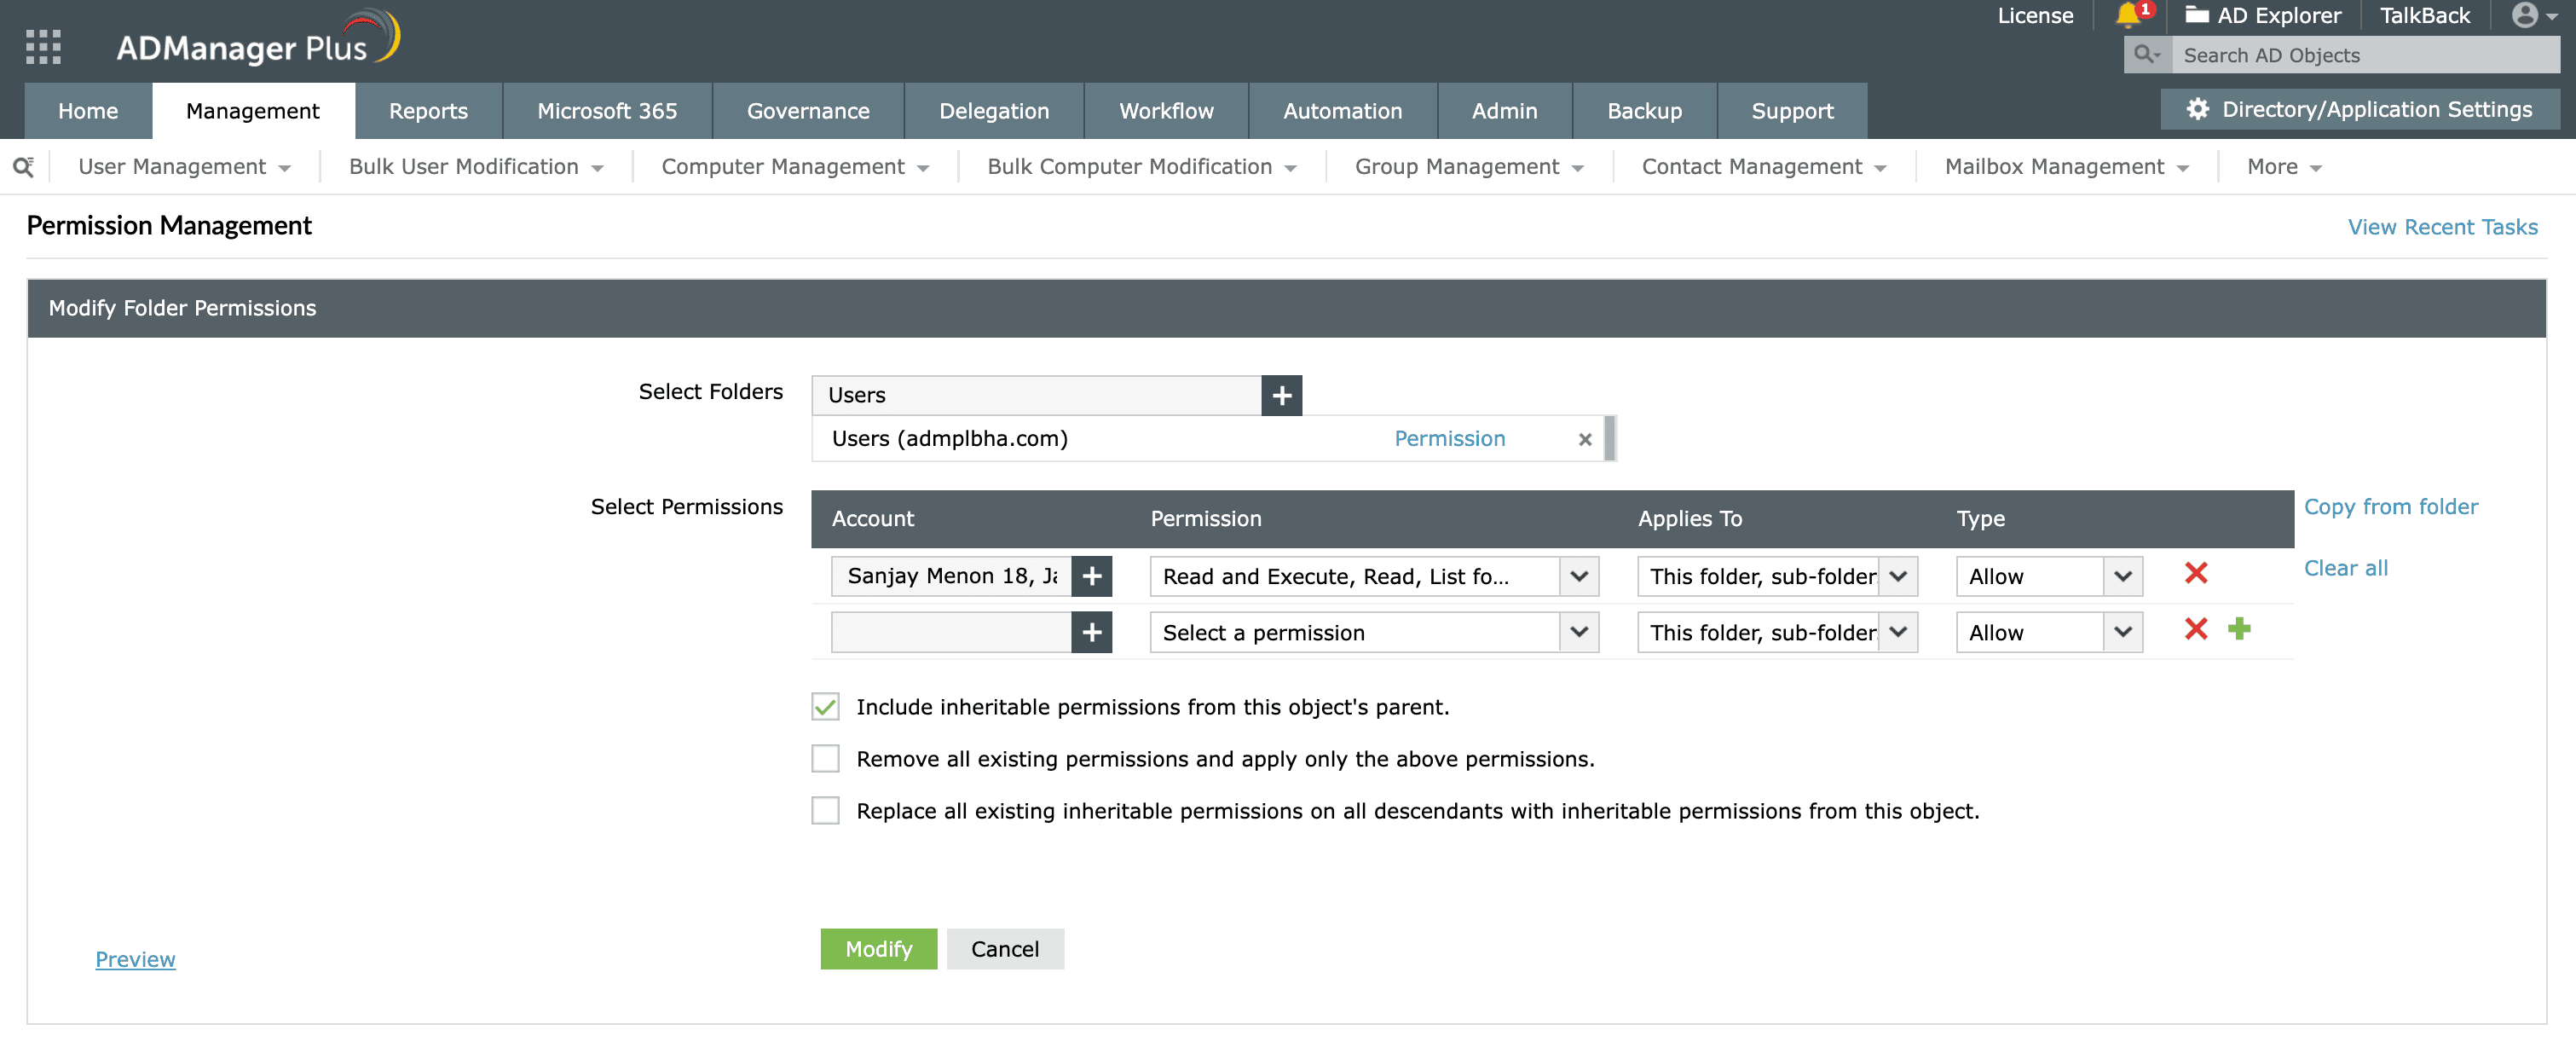This screenshot has height=1059, width=2576.
Task: Open View Recent Tasks link
Action: 2442,227
